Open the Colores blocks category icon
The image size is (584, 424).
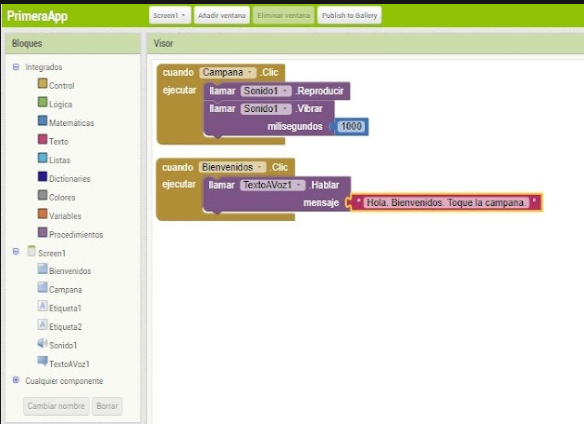point(42,195)
